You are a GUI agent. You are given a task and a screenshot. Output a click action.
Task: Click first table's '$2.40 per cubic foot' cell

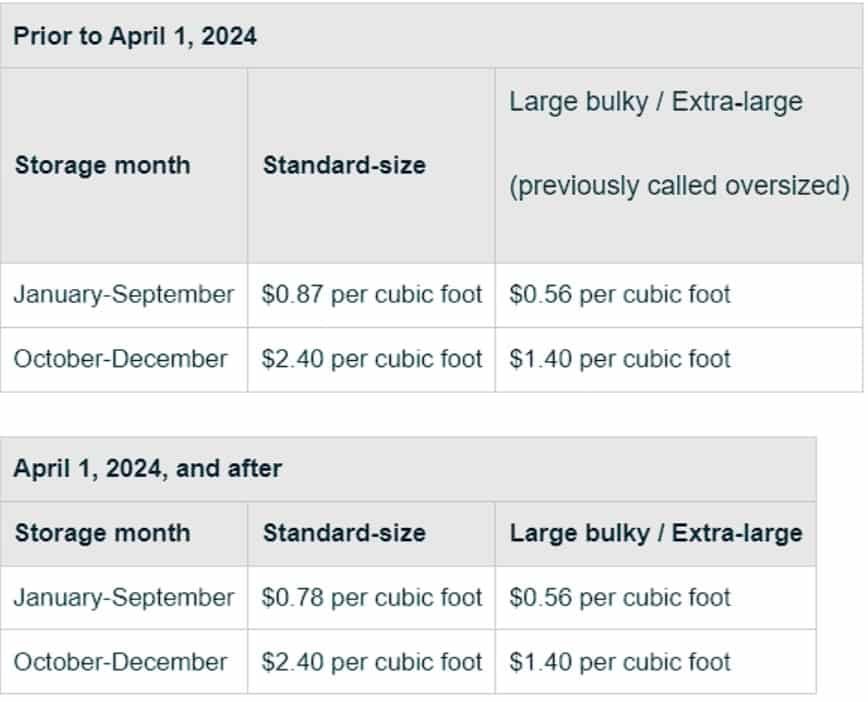pos(371,359)
